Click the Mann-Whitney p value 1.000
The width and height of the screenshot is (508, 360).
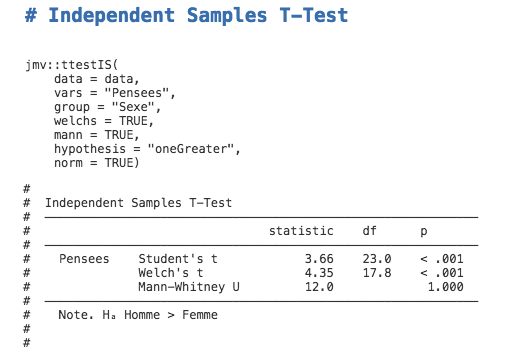click(446, 287)
